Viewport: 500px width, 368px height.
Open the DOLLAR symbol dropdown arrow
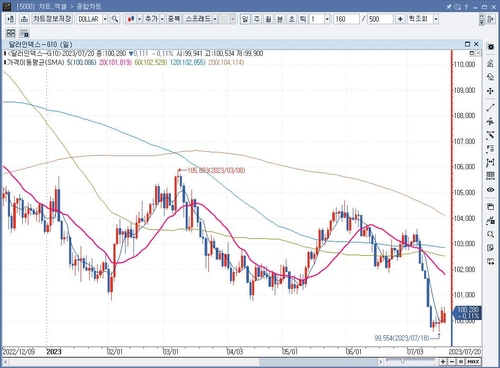click(105, 19)
